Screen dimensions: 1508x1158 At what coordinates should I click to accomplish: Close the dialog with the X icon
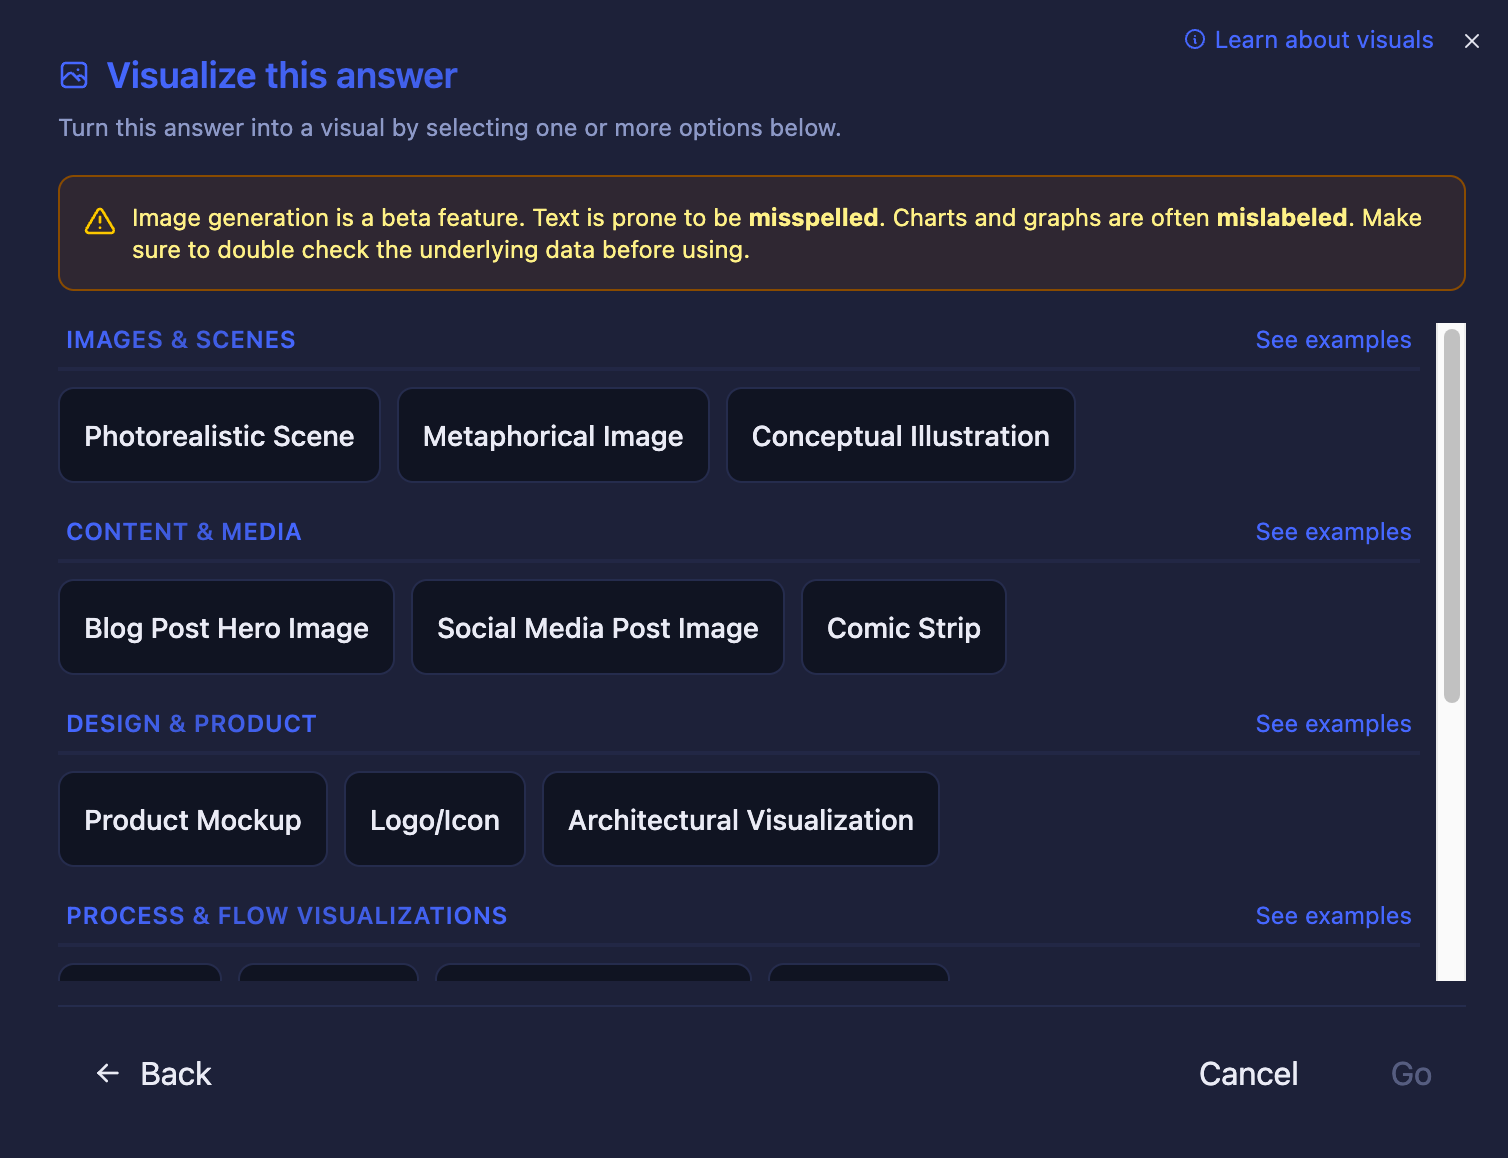[1472, 41]
